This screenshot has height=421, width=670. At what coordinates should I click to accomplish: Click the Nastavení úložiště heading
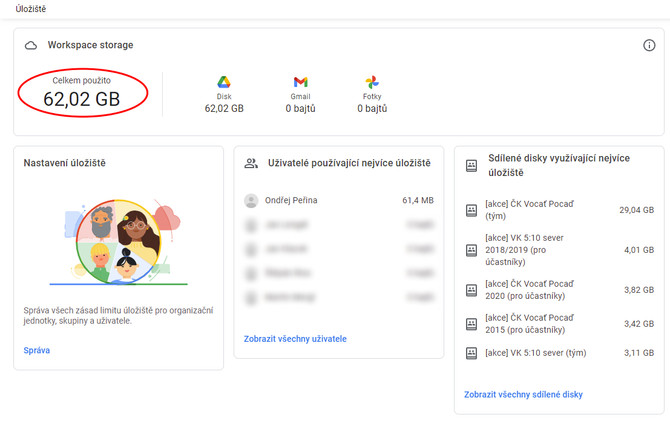tap(65, 163)
